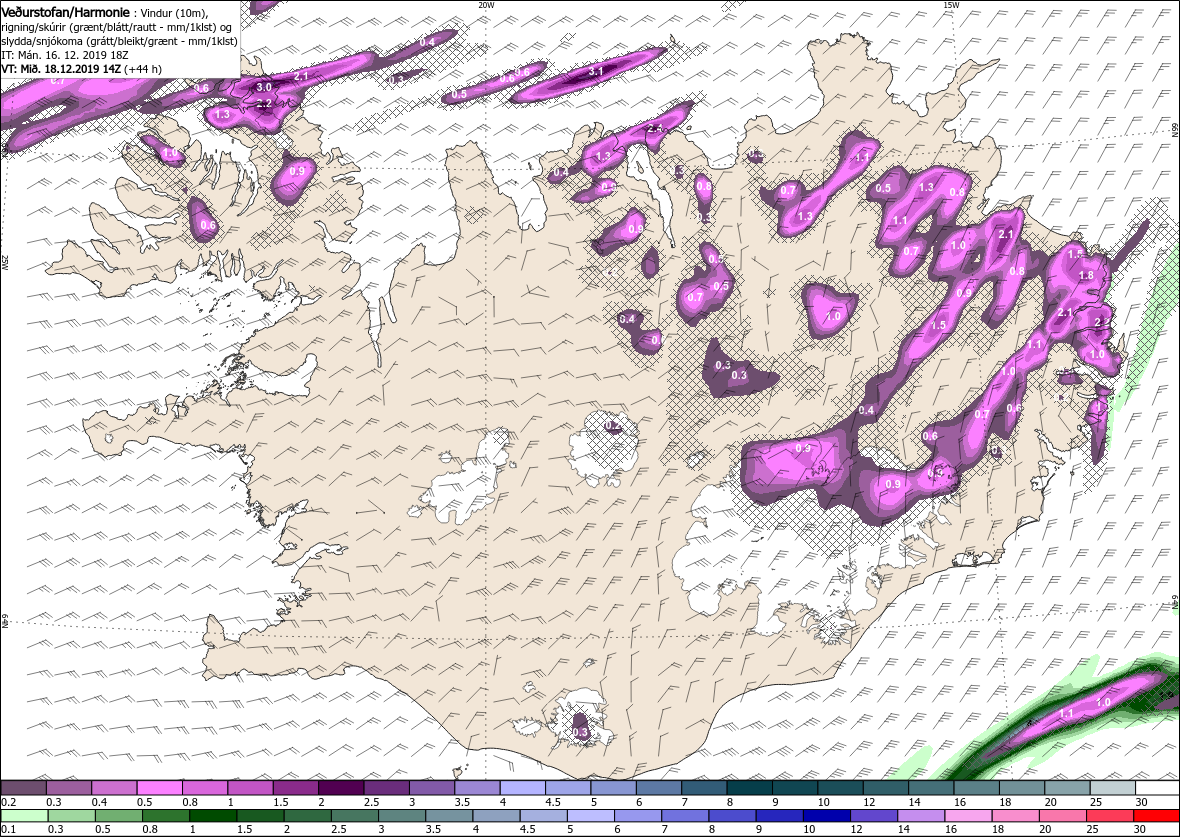
Task: Pick the crimson swatch labeled 25 in lower legend
Action: coord(1109,817)
